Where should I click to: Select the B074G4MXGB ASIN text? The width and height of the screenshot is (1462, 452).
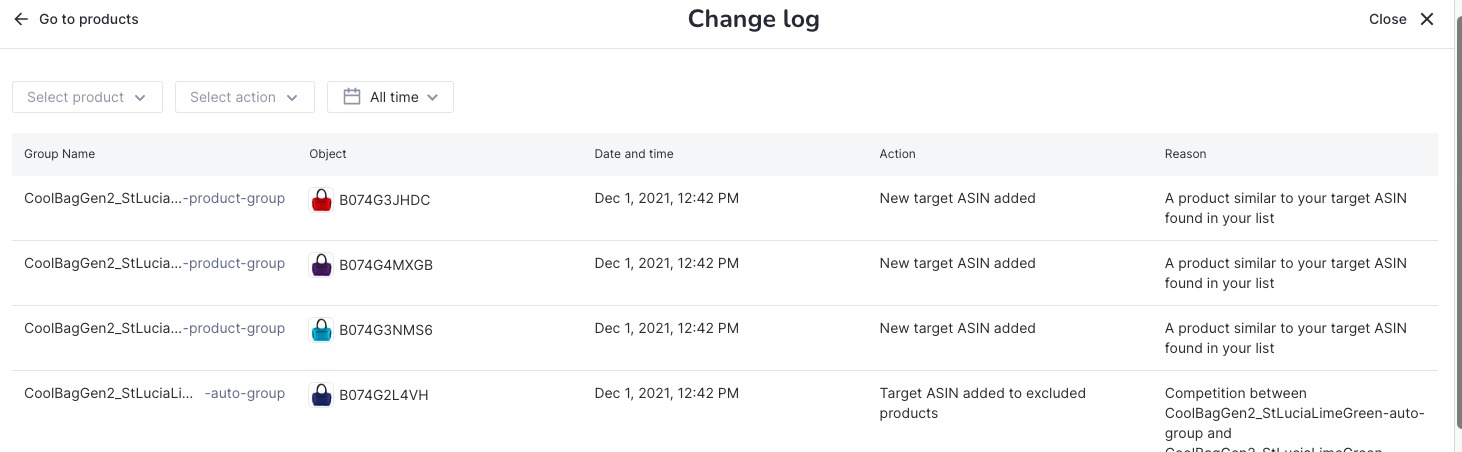(385, 265)
